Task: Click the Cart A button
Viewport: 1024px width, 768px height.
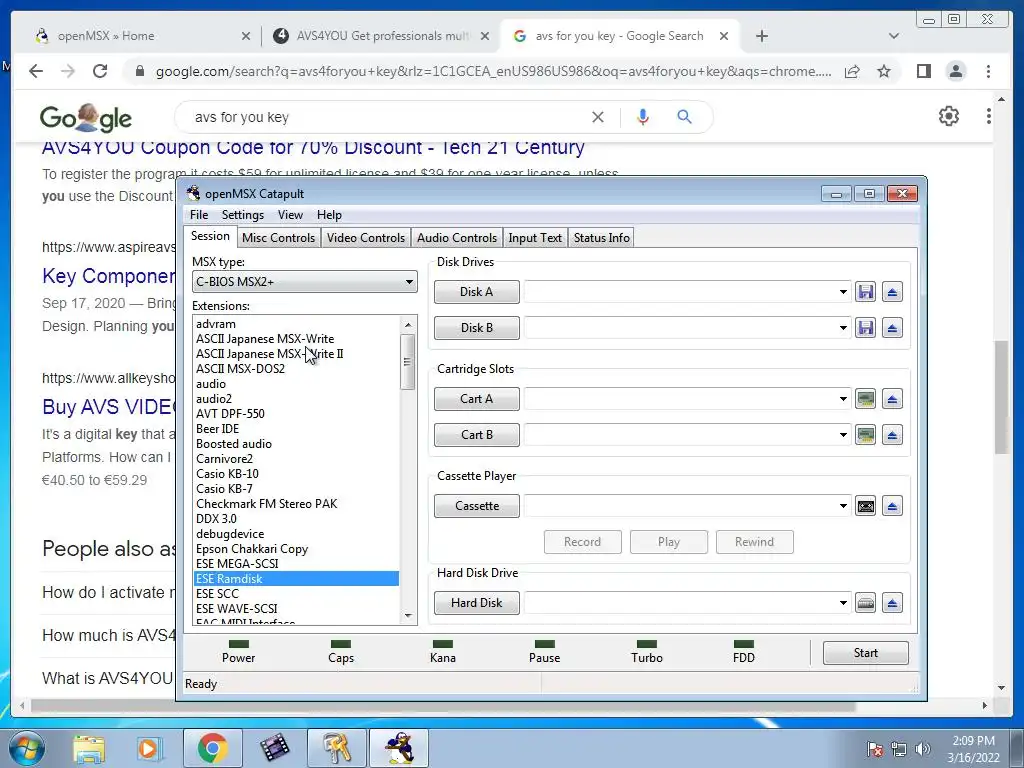Action: pyautogui.click(x=477, y=399)
